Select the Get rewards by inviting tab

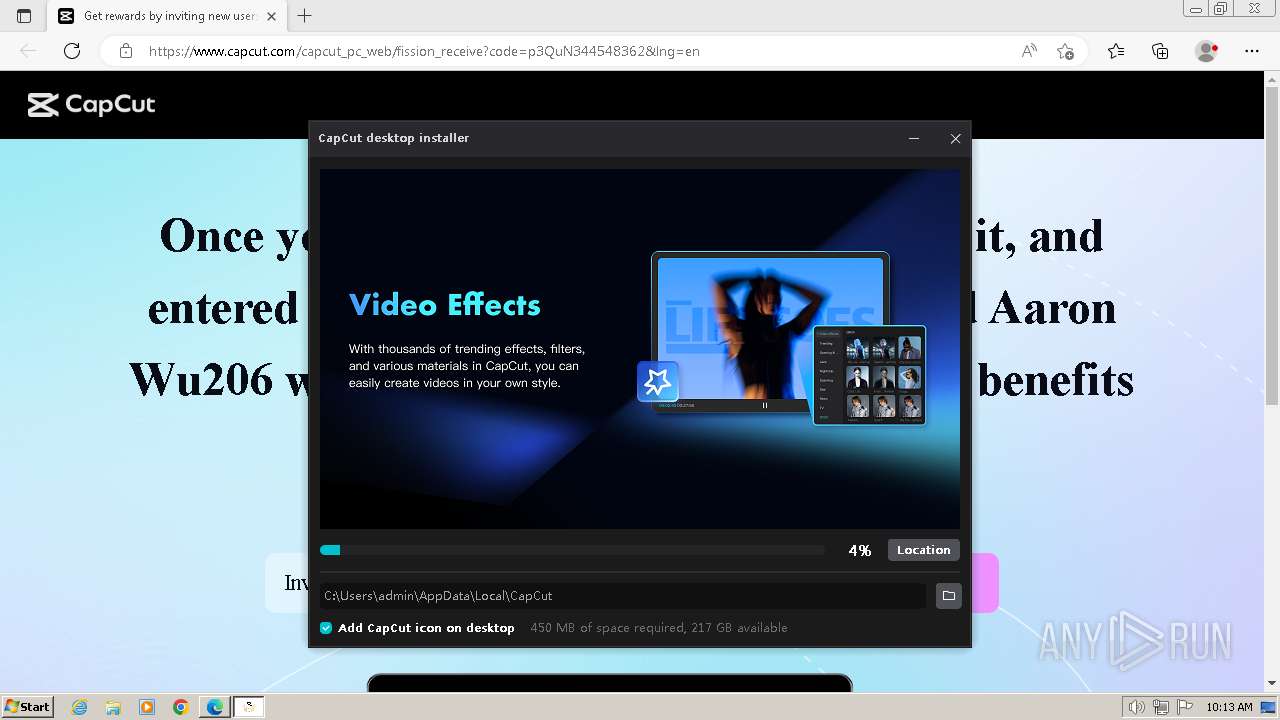(165, 16)
